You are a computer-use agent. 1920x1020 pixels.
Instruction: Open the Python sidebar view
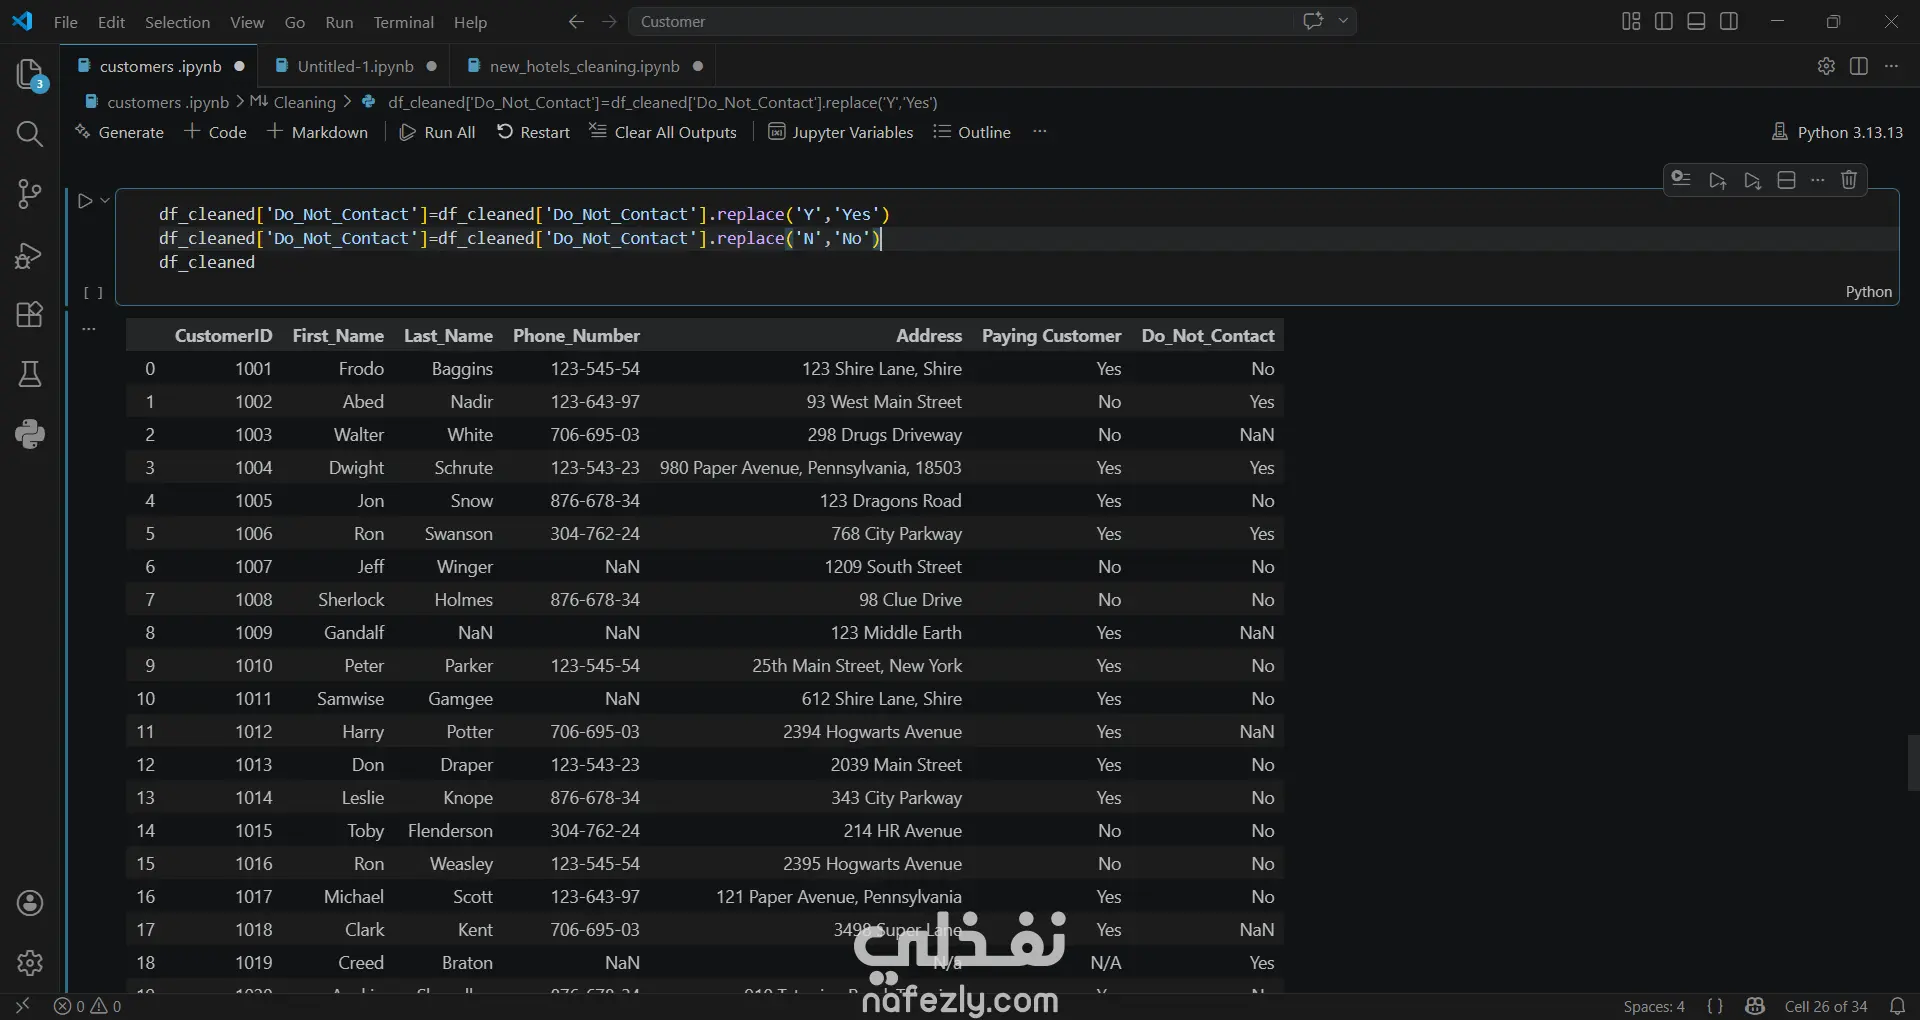(x=30, y=433)
